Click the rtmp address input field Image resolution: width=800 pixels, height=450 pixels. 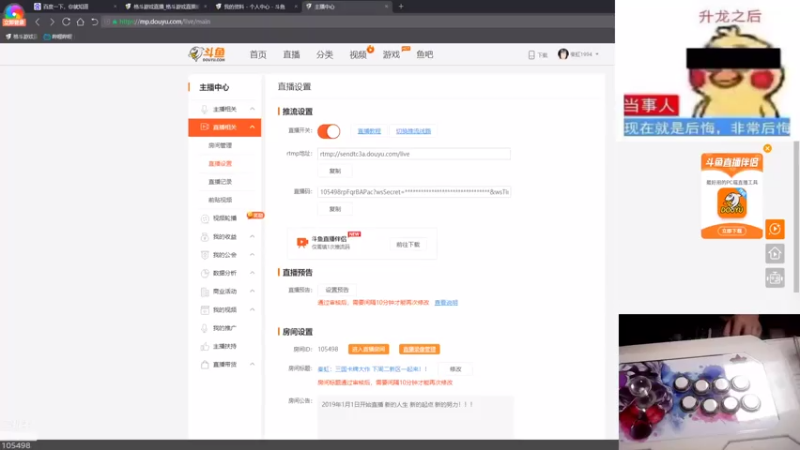414,154
